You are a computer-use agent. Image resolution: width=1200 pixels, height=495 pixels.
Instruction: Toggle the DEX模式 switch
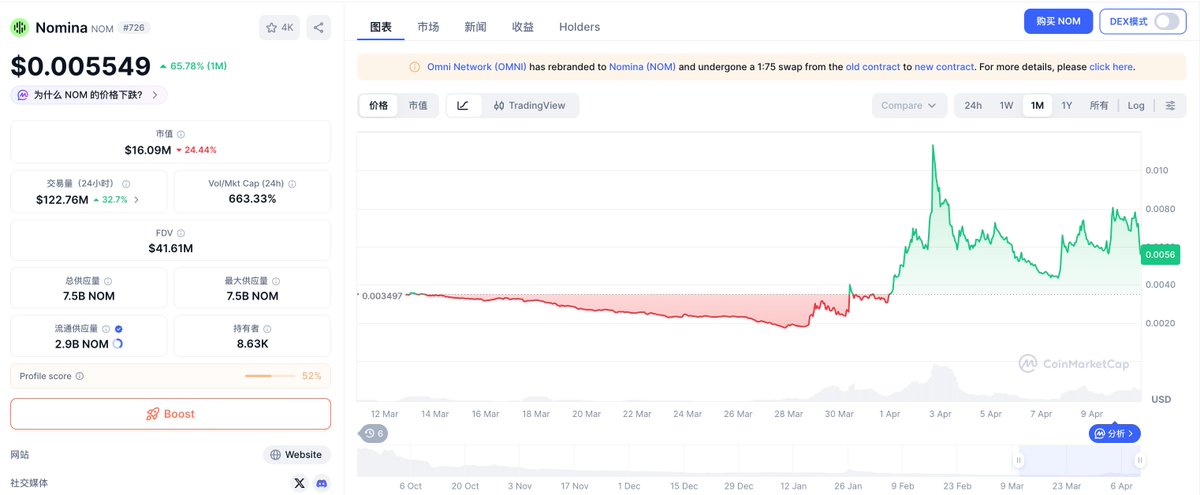[1166, 21]
